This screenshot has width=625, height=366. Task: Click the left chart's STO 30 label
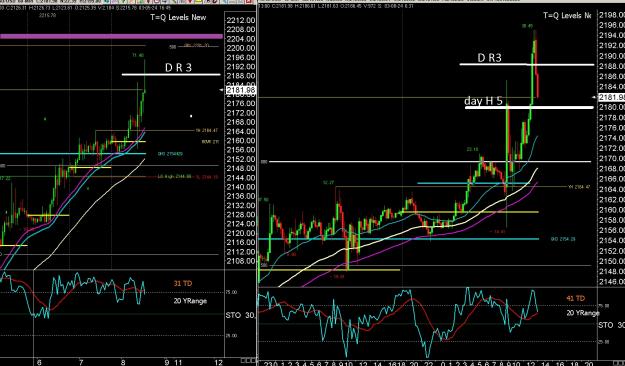pyautogui.click(x=240, y=315)
